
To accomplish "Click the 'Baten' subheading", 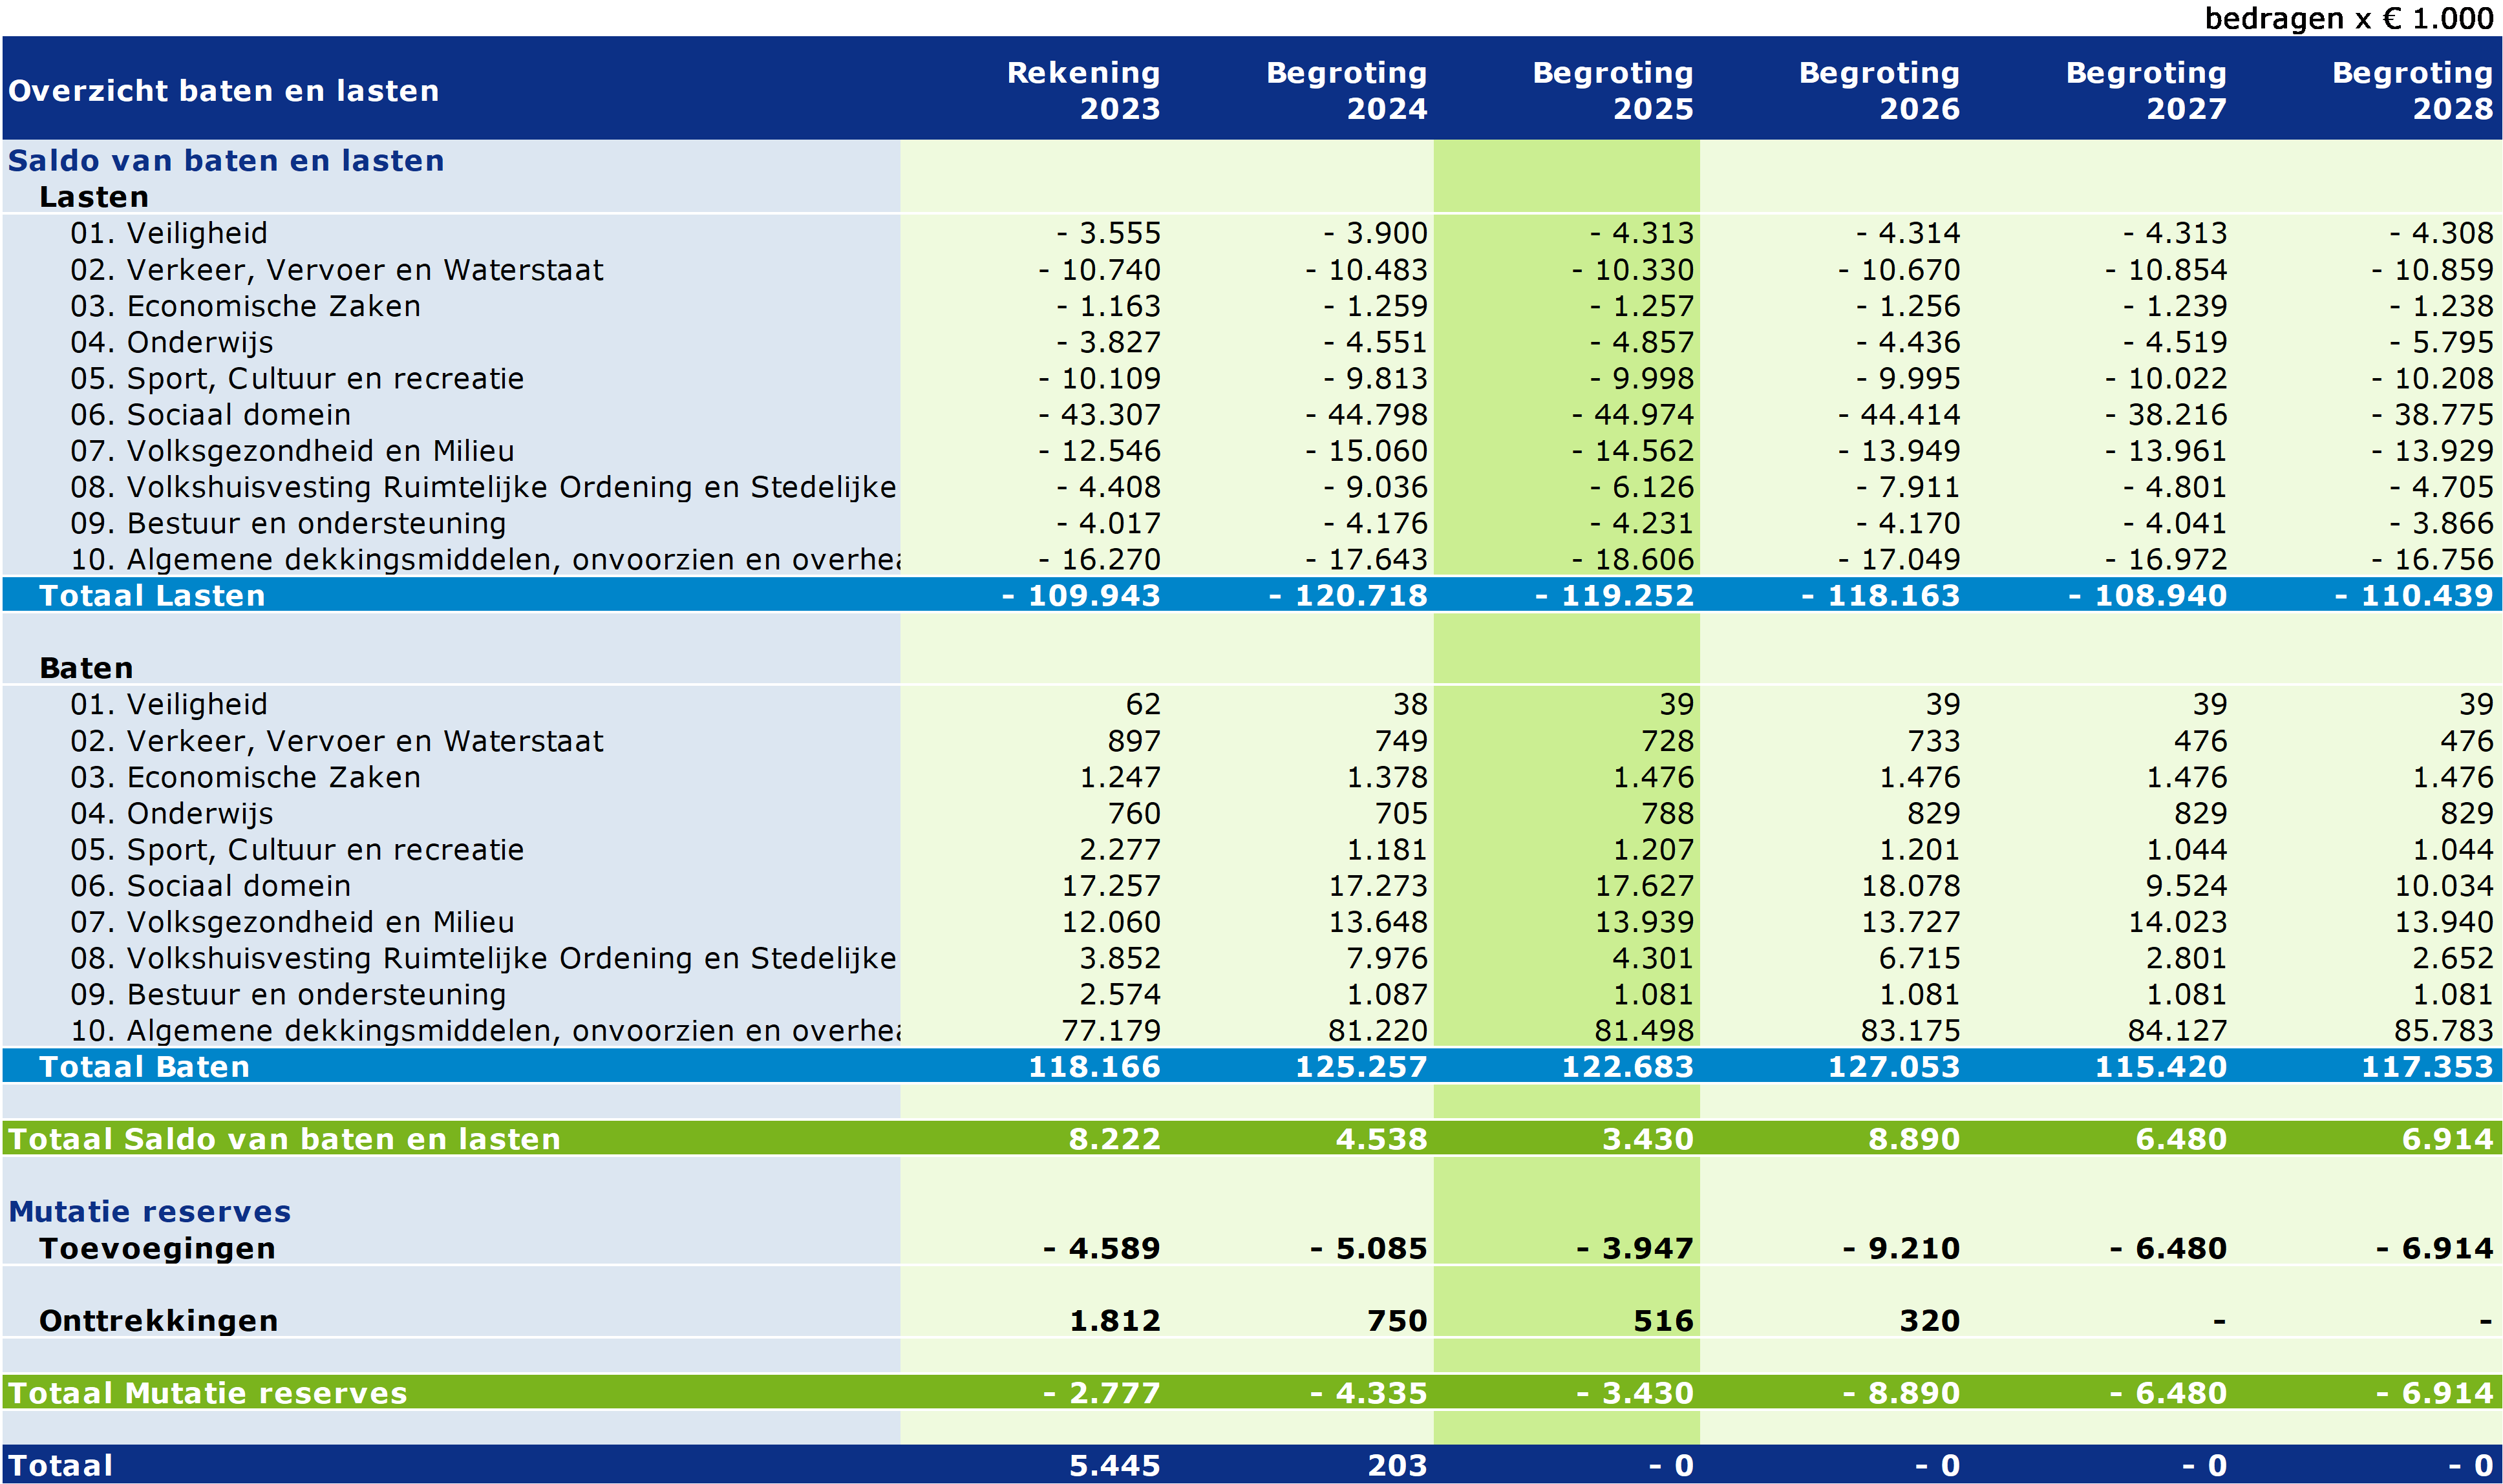I will coord(86,668).
